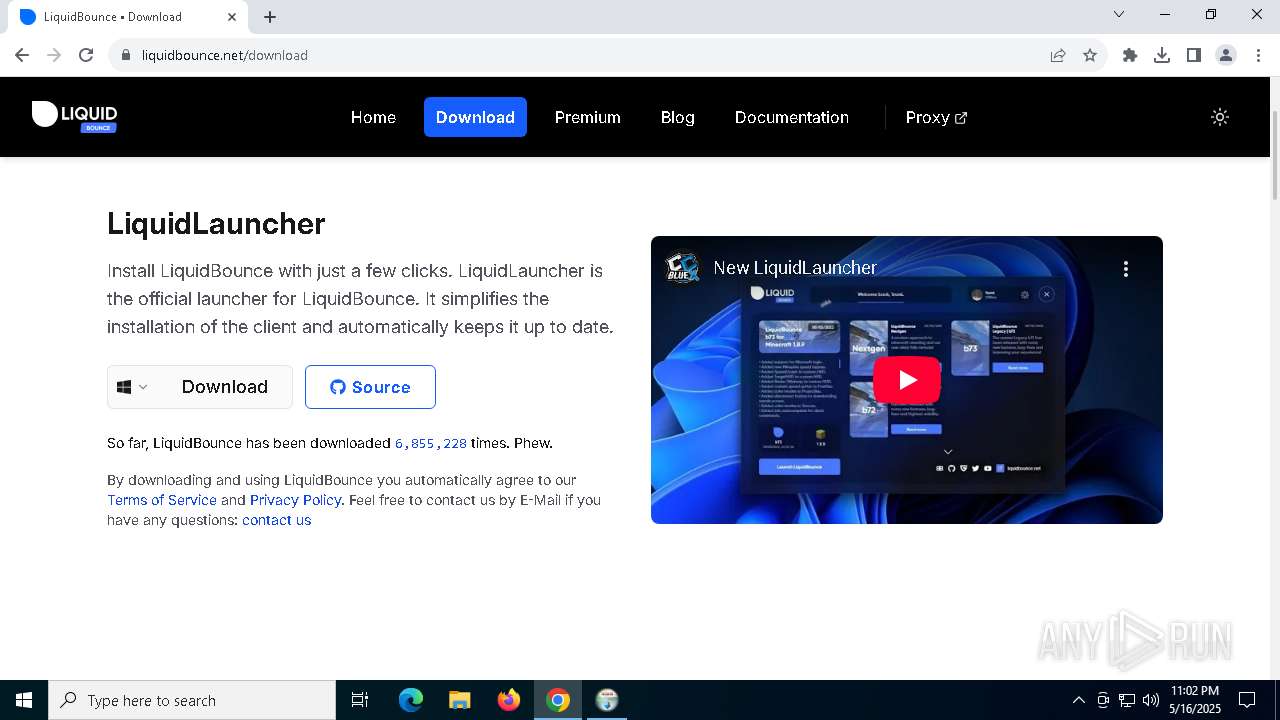Share this page icon in address bar

click(1058, 55)
